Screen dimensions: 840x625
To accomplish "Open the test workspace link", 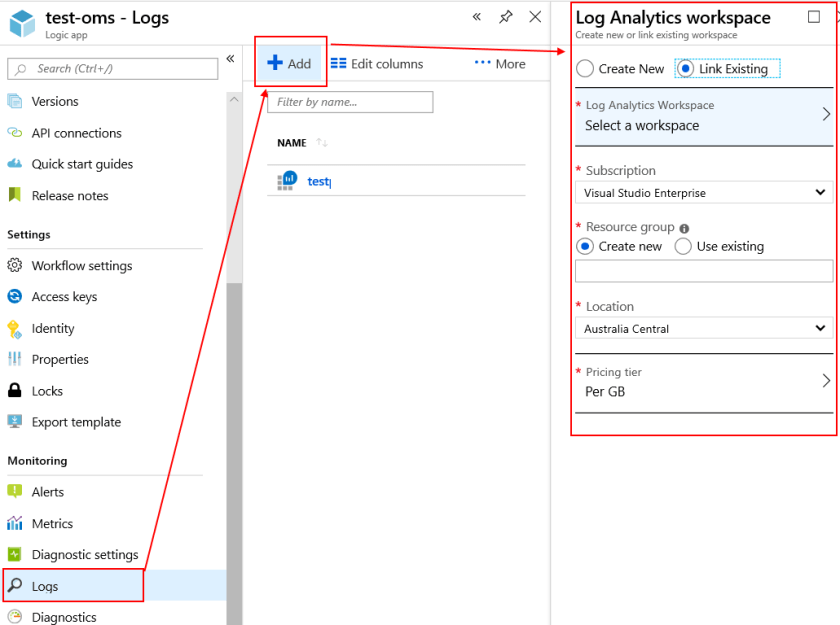I will (319, 181).
